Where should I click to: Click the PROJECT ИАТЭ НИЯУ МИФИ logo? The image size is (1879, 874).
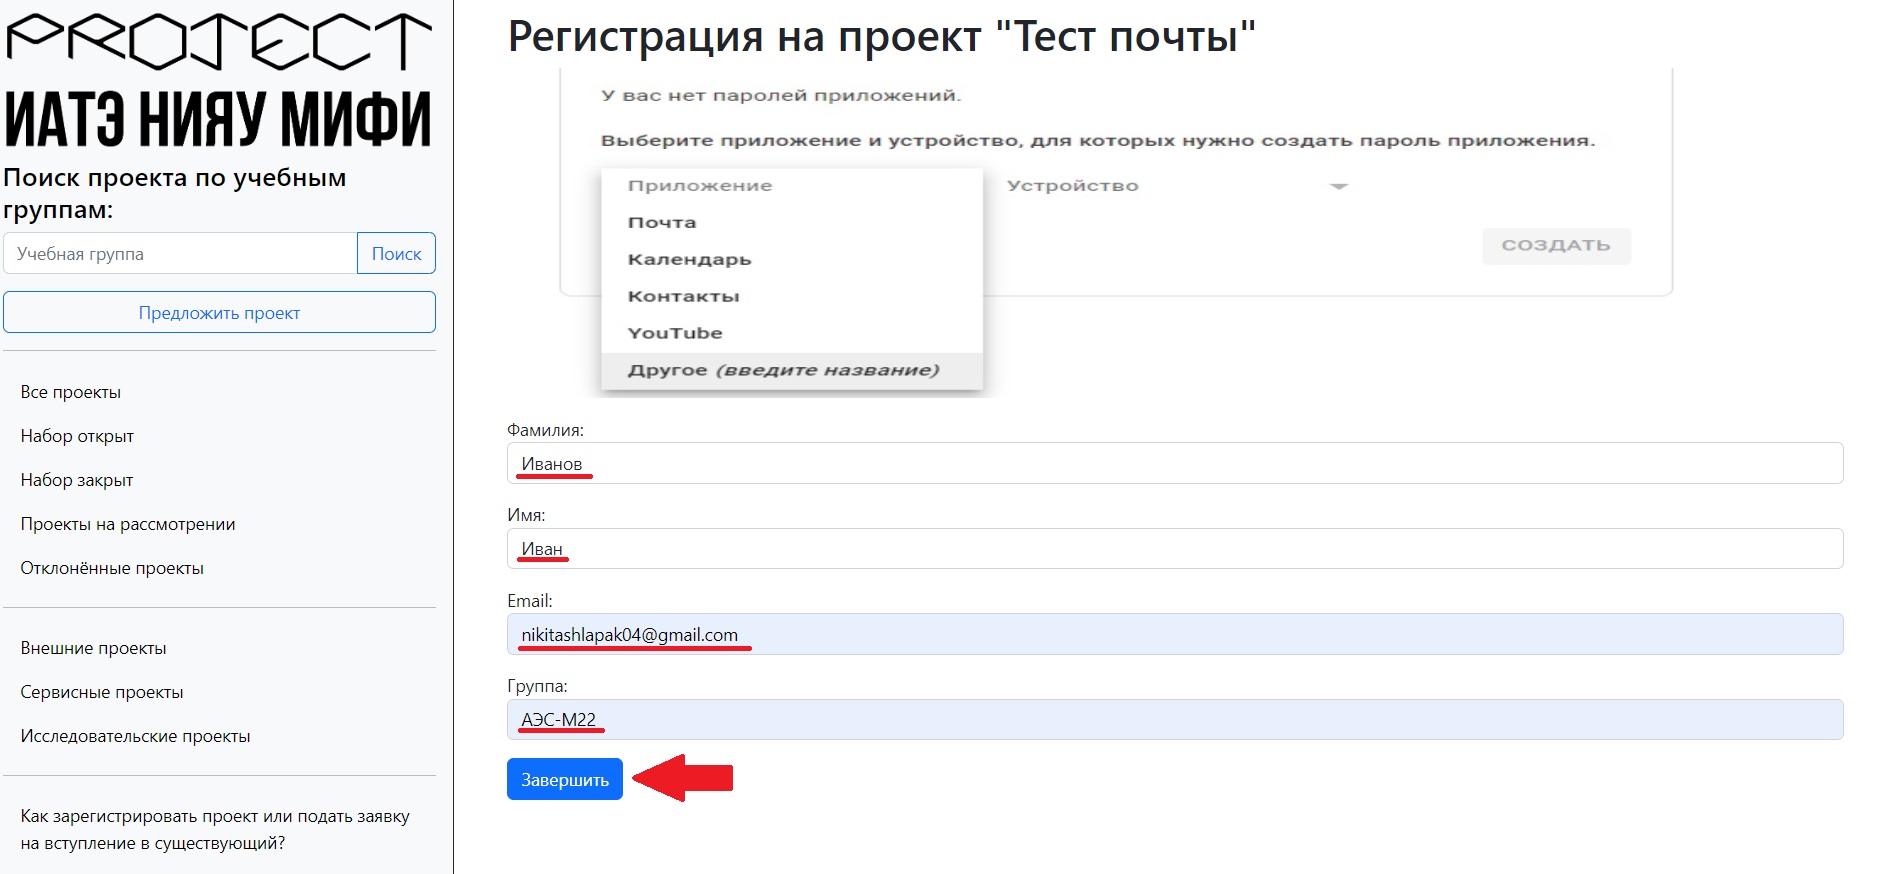tap(219, 81)
